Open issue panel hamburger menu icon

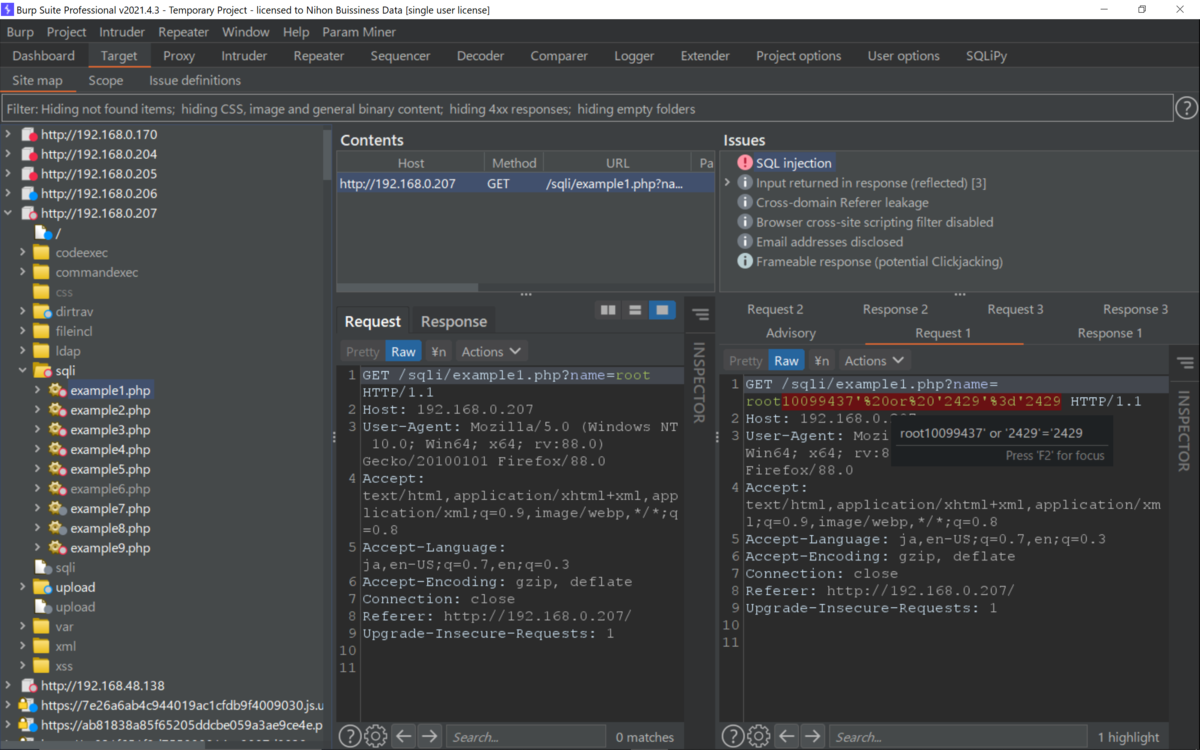click(x=1185, y=363)
